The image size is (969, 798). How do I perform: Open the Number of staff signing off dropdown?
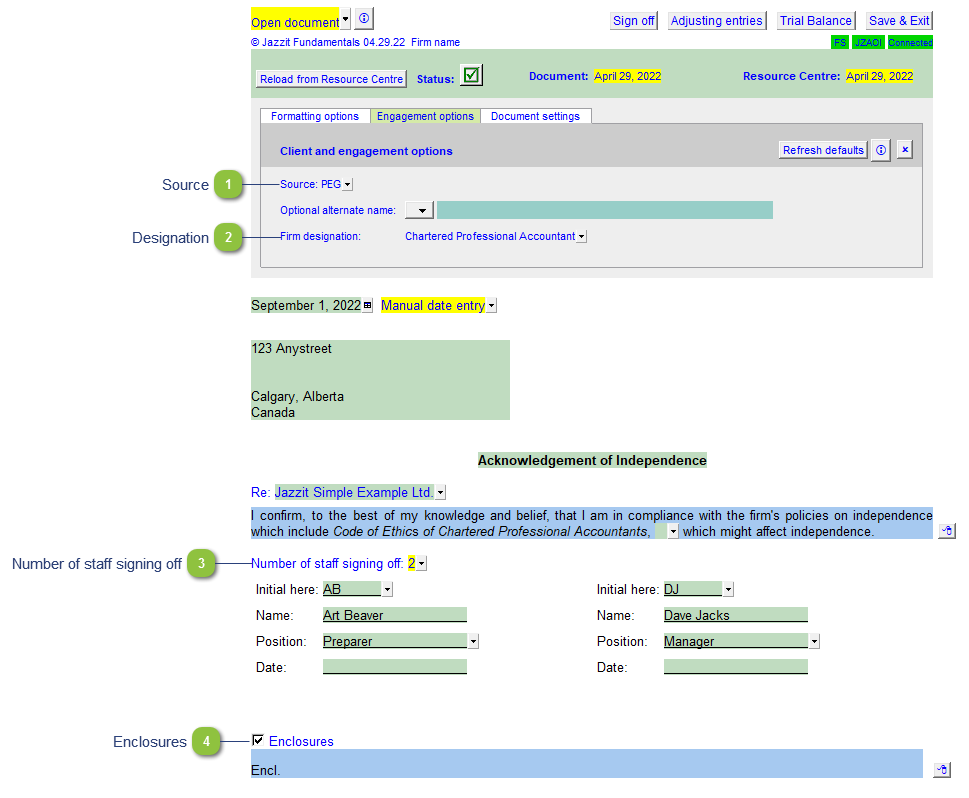coord(421,564)
